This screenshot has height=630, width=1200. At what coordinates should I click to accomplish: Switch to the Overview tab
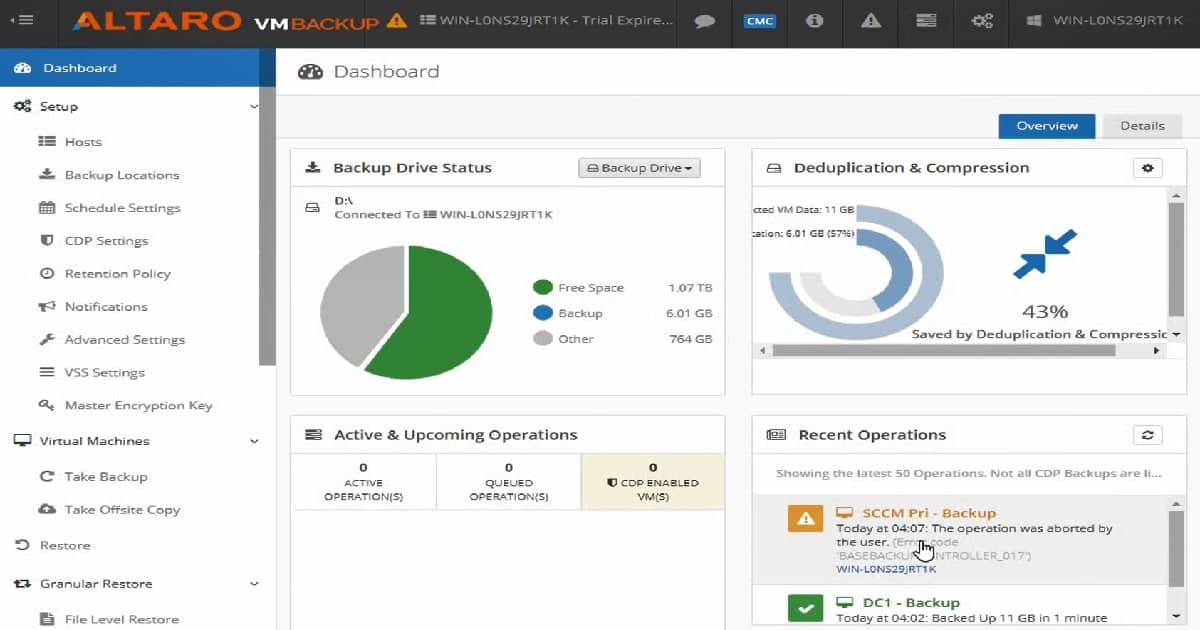[x=1047, y=126]
